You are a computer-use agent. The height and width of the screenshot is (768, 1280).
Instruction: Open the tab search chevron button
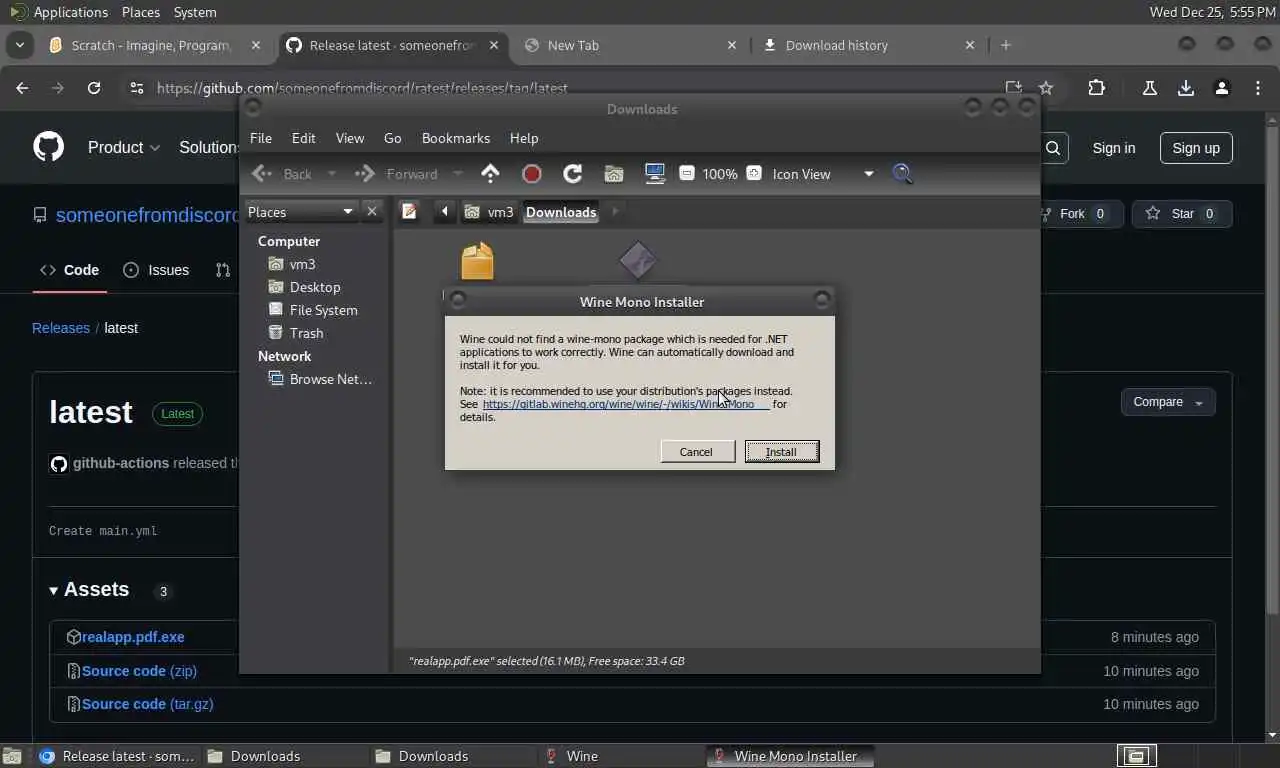click(20, 45)
